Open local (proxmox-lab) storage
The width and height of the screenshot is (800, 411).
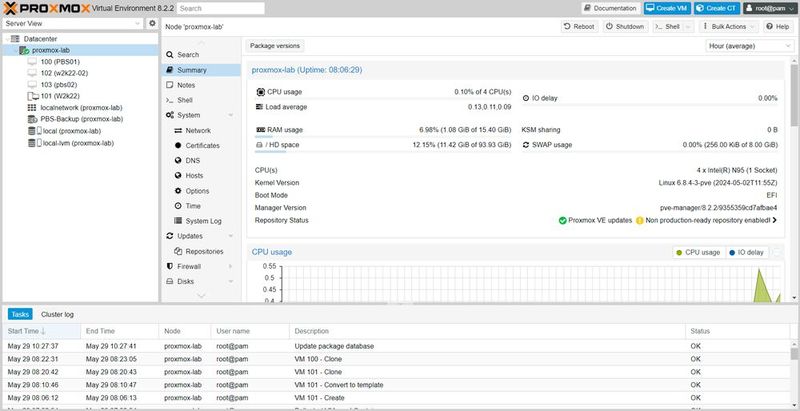click(71, 131)
